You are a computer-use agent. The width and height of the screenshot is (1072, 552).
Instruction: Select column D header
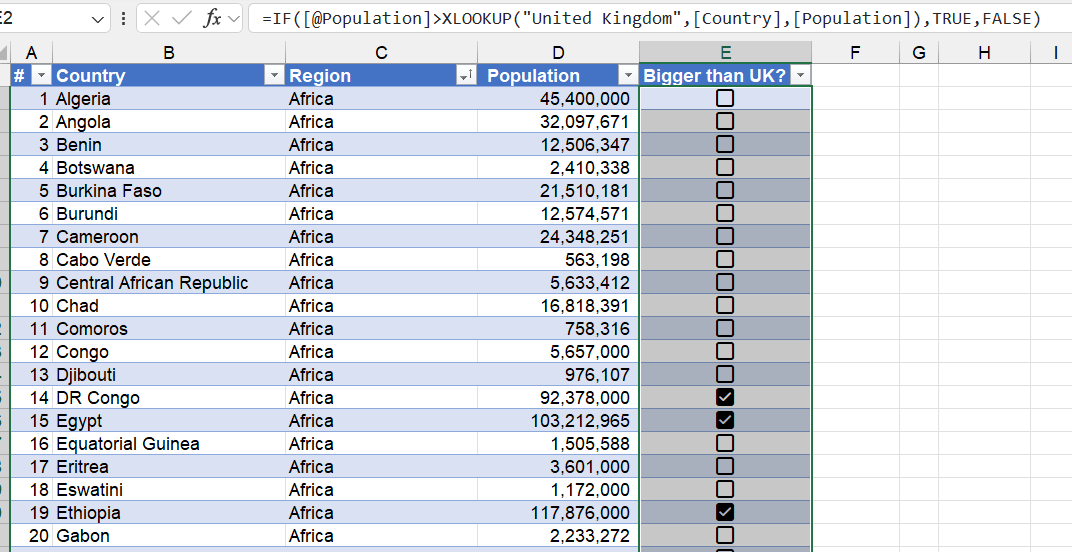[557, 53]
